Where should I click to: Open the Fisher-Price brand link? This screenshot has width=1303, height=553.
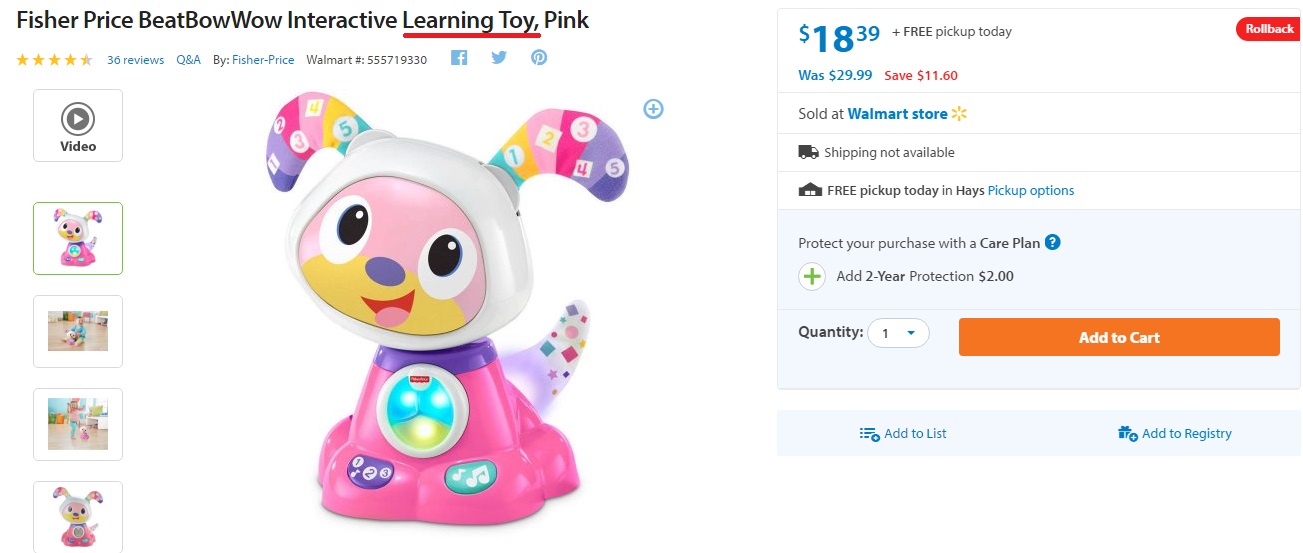[263, 60]
